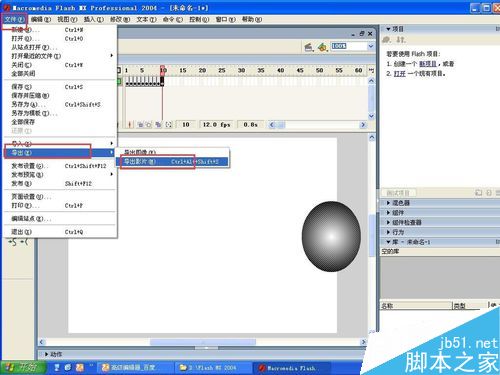
Task: Choose Edit Sites (编辑站点) menu entry
Action: tap(59, 219)
